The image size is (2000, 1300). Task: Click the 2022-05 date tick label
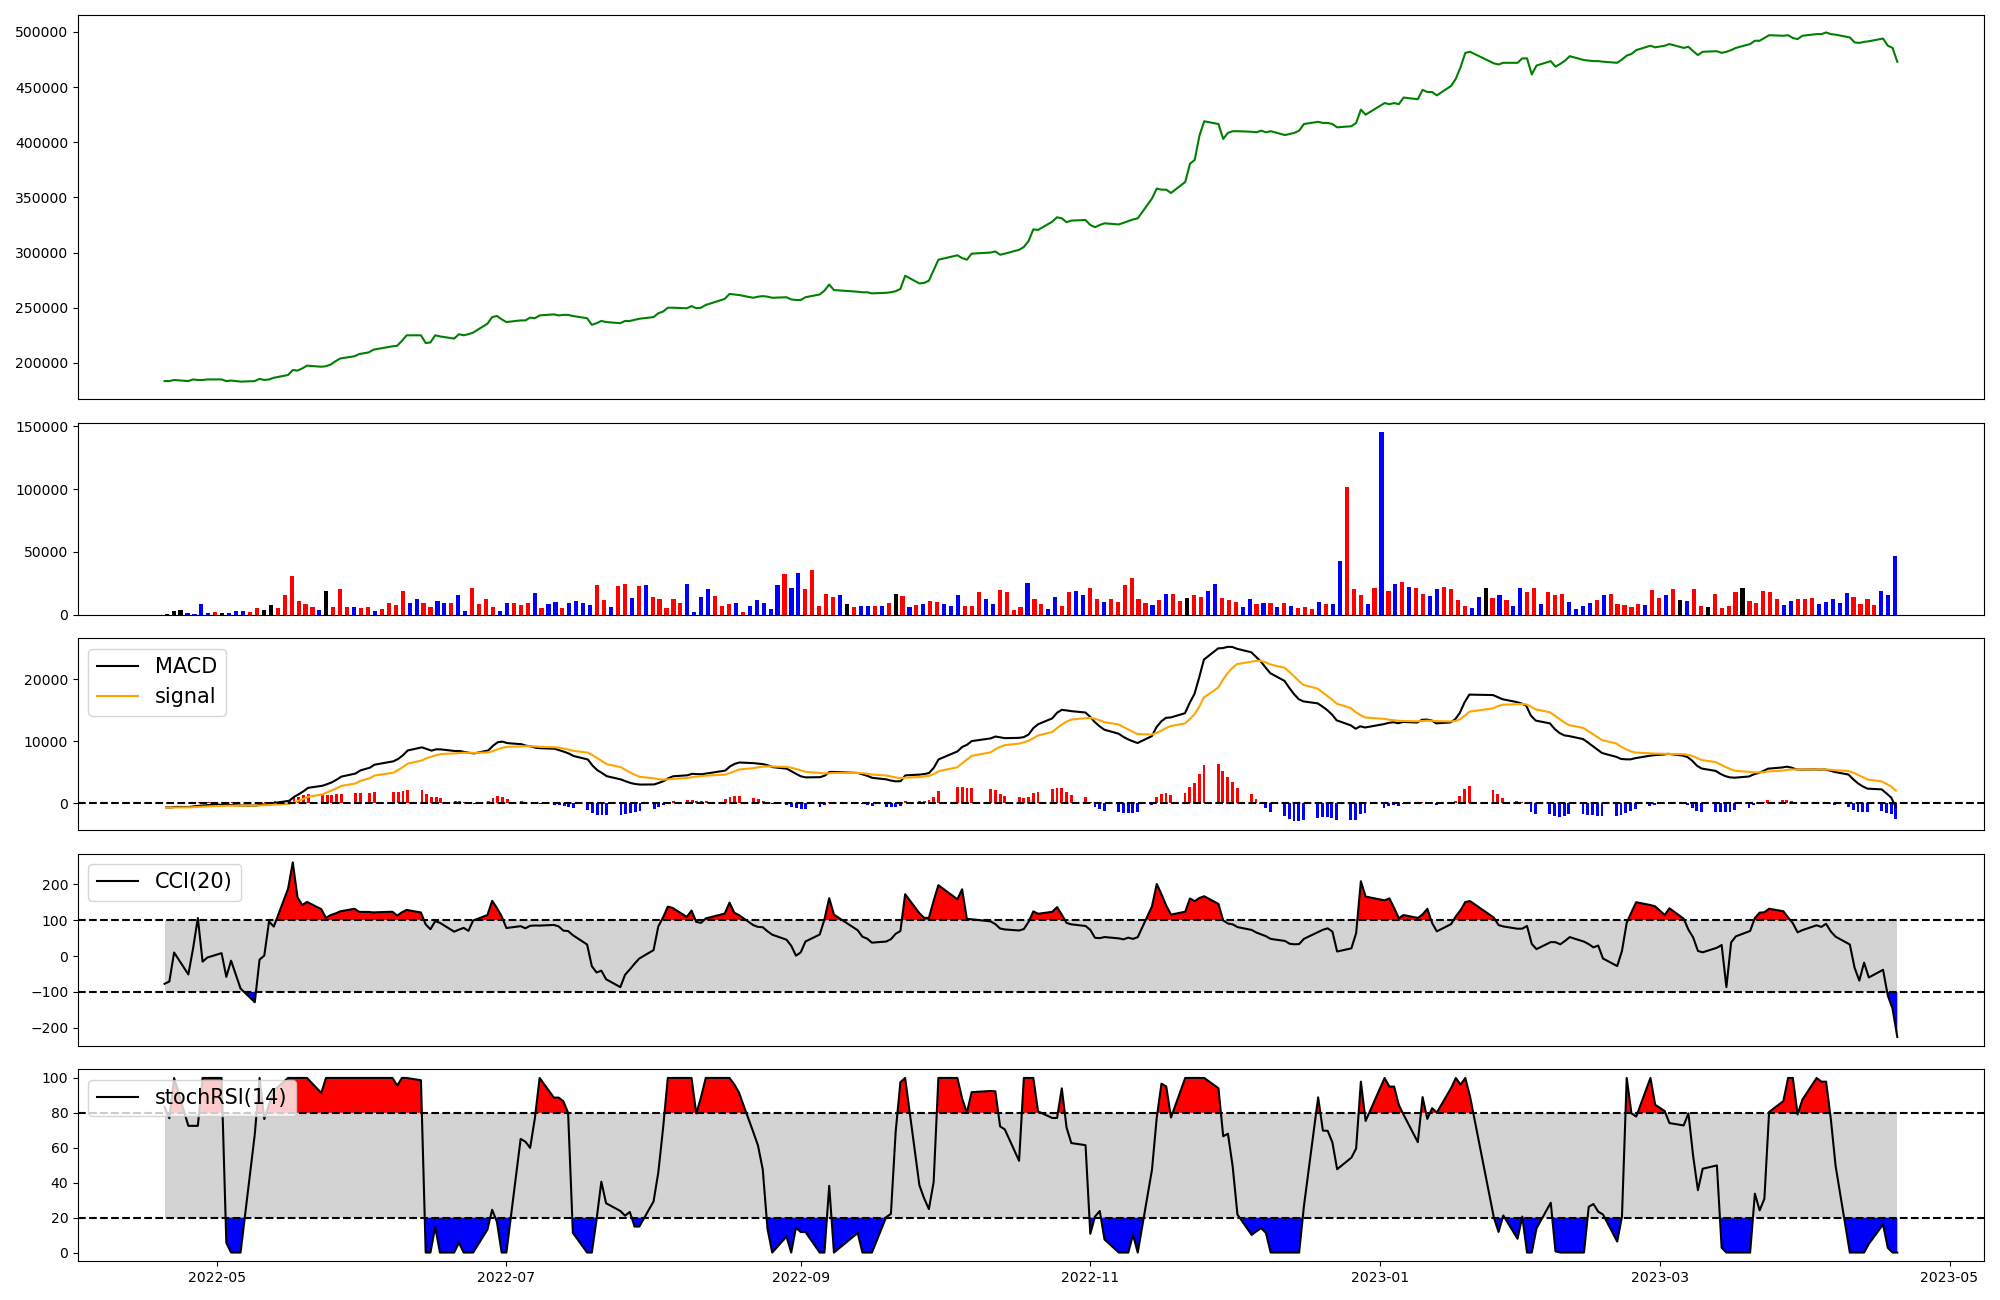click(x=217, y=1277)
